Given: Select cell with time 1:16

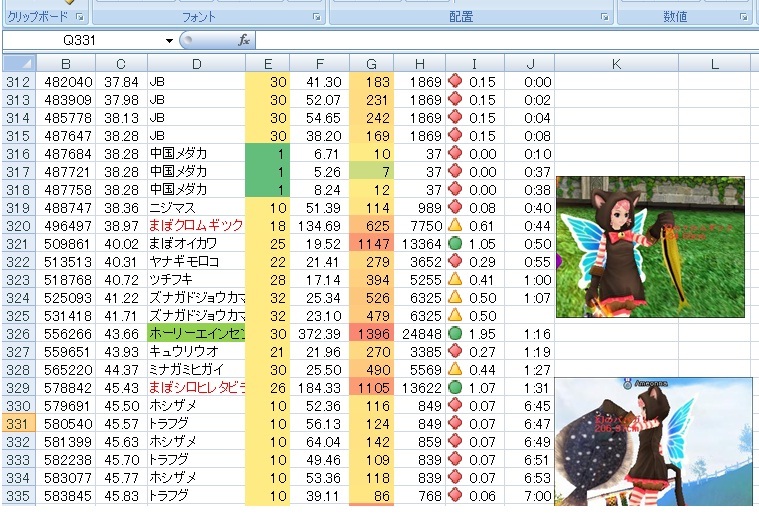Looking at the screenshot, I should (530, 334).
